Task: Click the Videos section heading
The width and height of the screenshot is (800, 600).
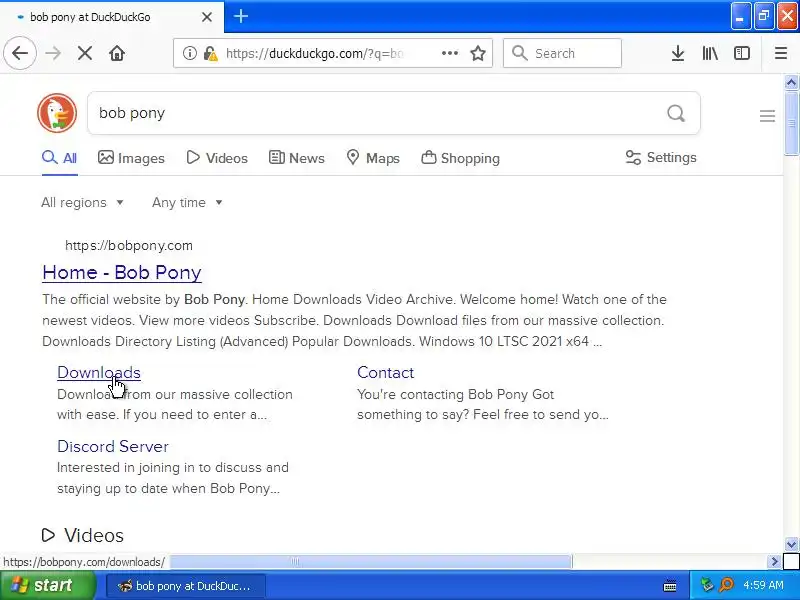Action: coord(94,535)
